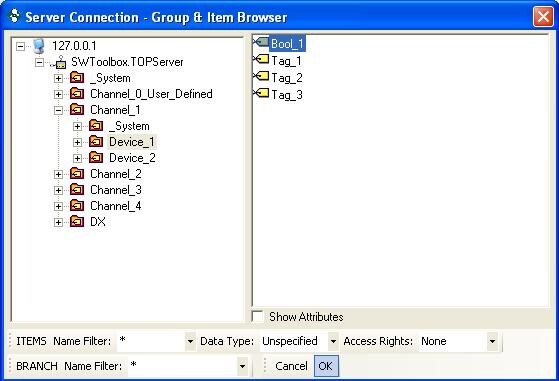Open the ITEMS Name Filter dropdown
The image size is (559, 381).
click(190, 341)
